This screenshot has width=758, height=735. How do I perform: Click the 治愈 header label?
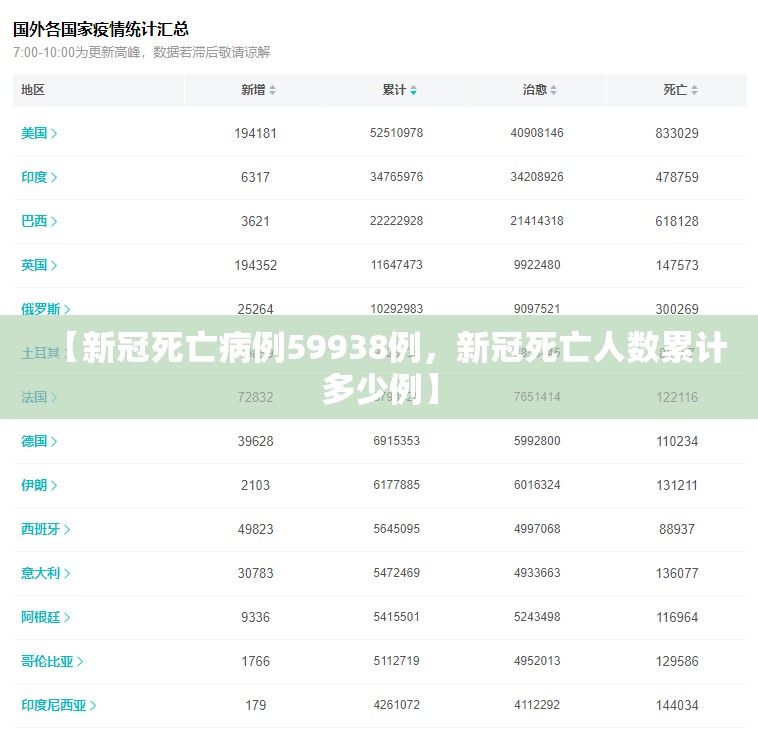535,90
